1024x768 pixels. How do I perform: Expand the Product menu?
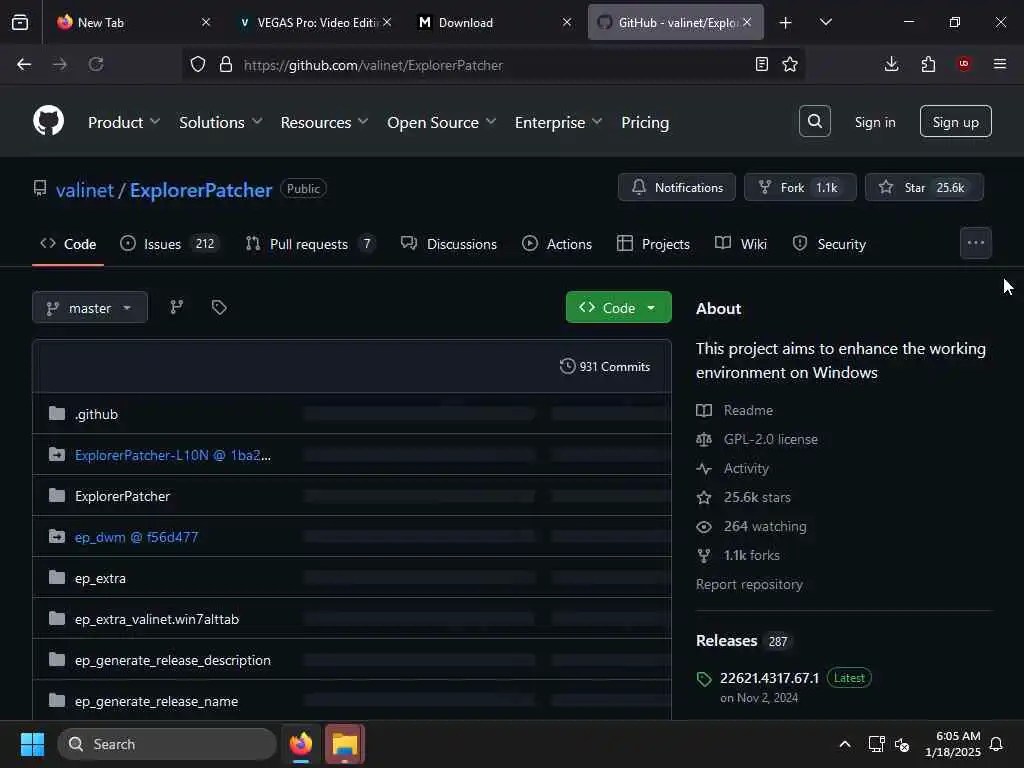coord(123,122)
